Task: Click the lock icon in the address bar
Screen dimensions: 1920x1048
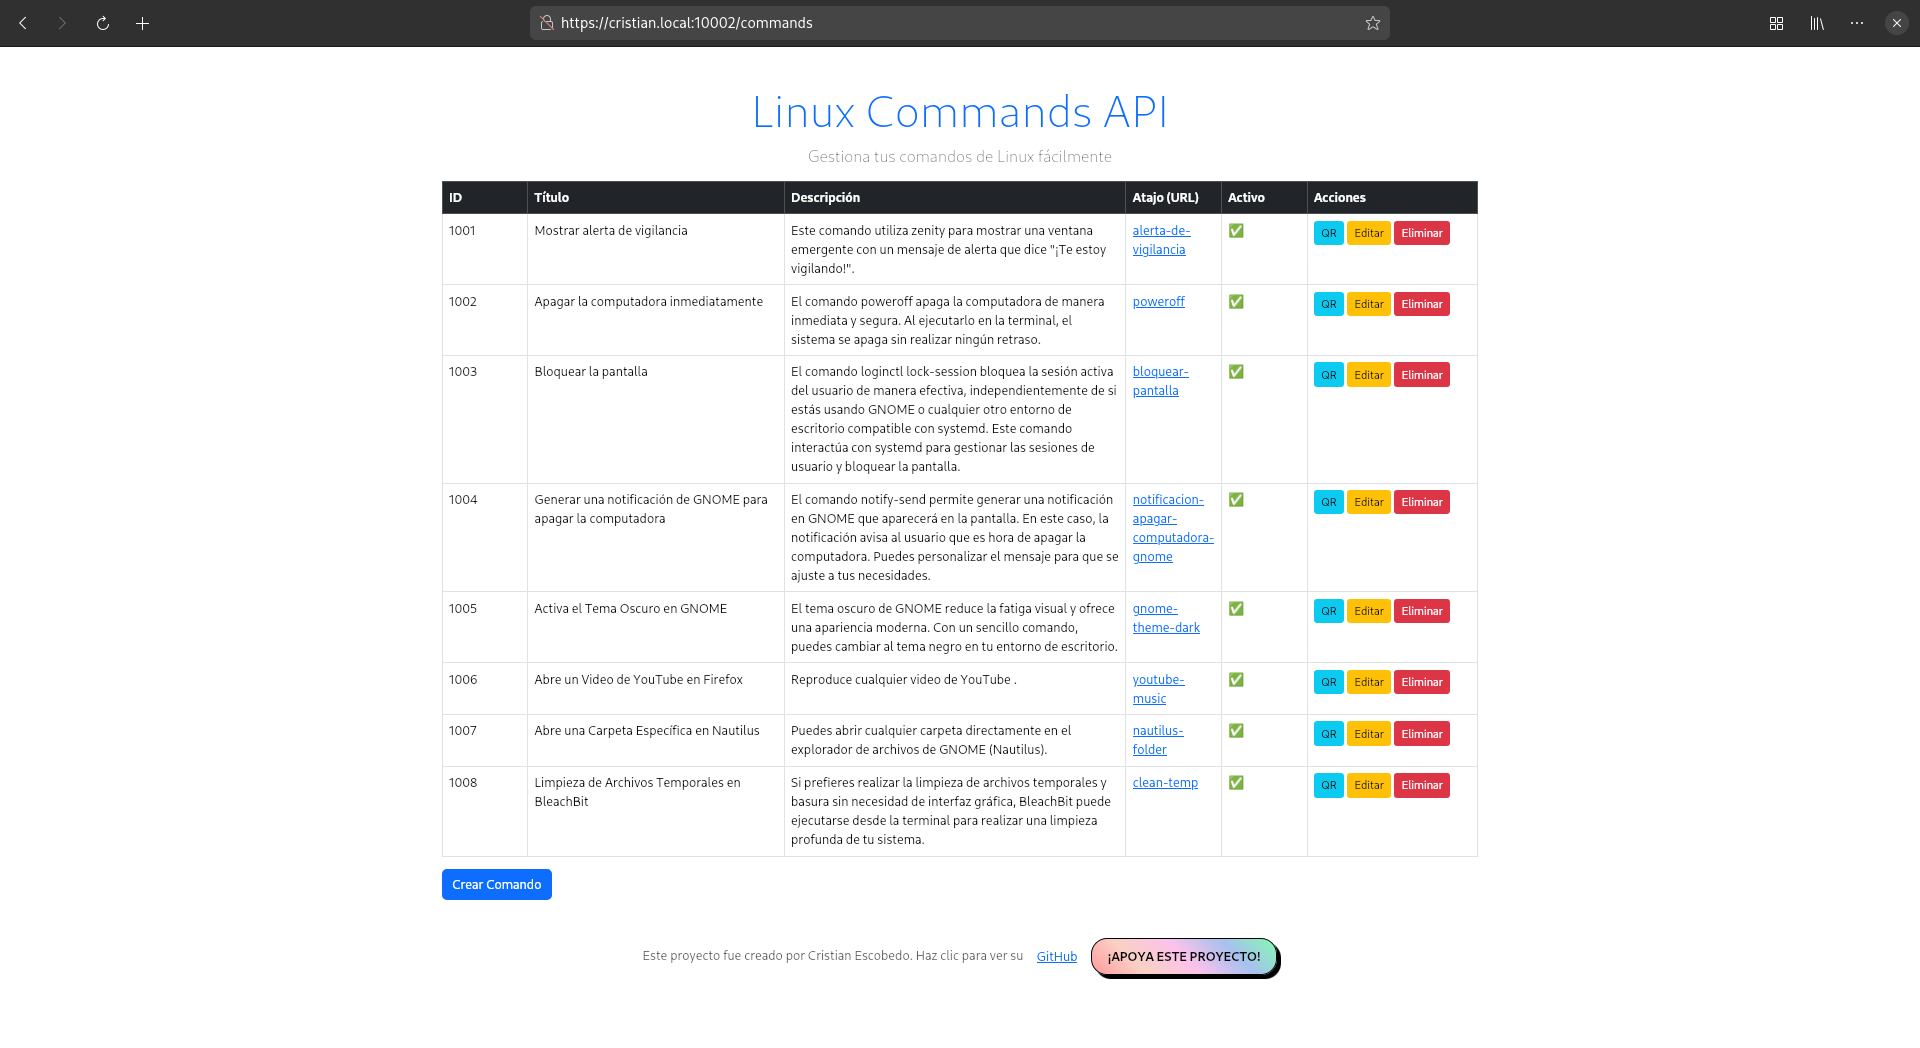Action: (547, 23)
